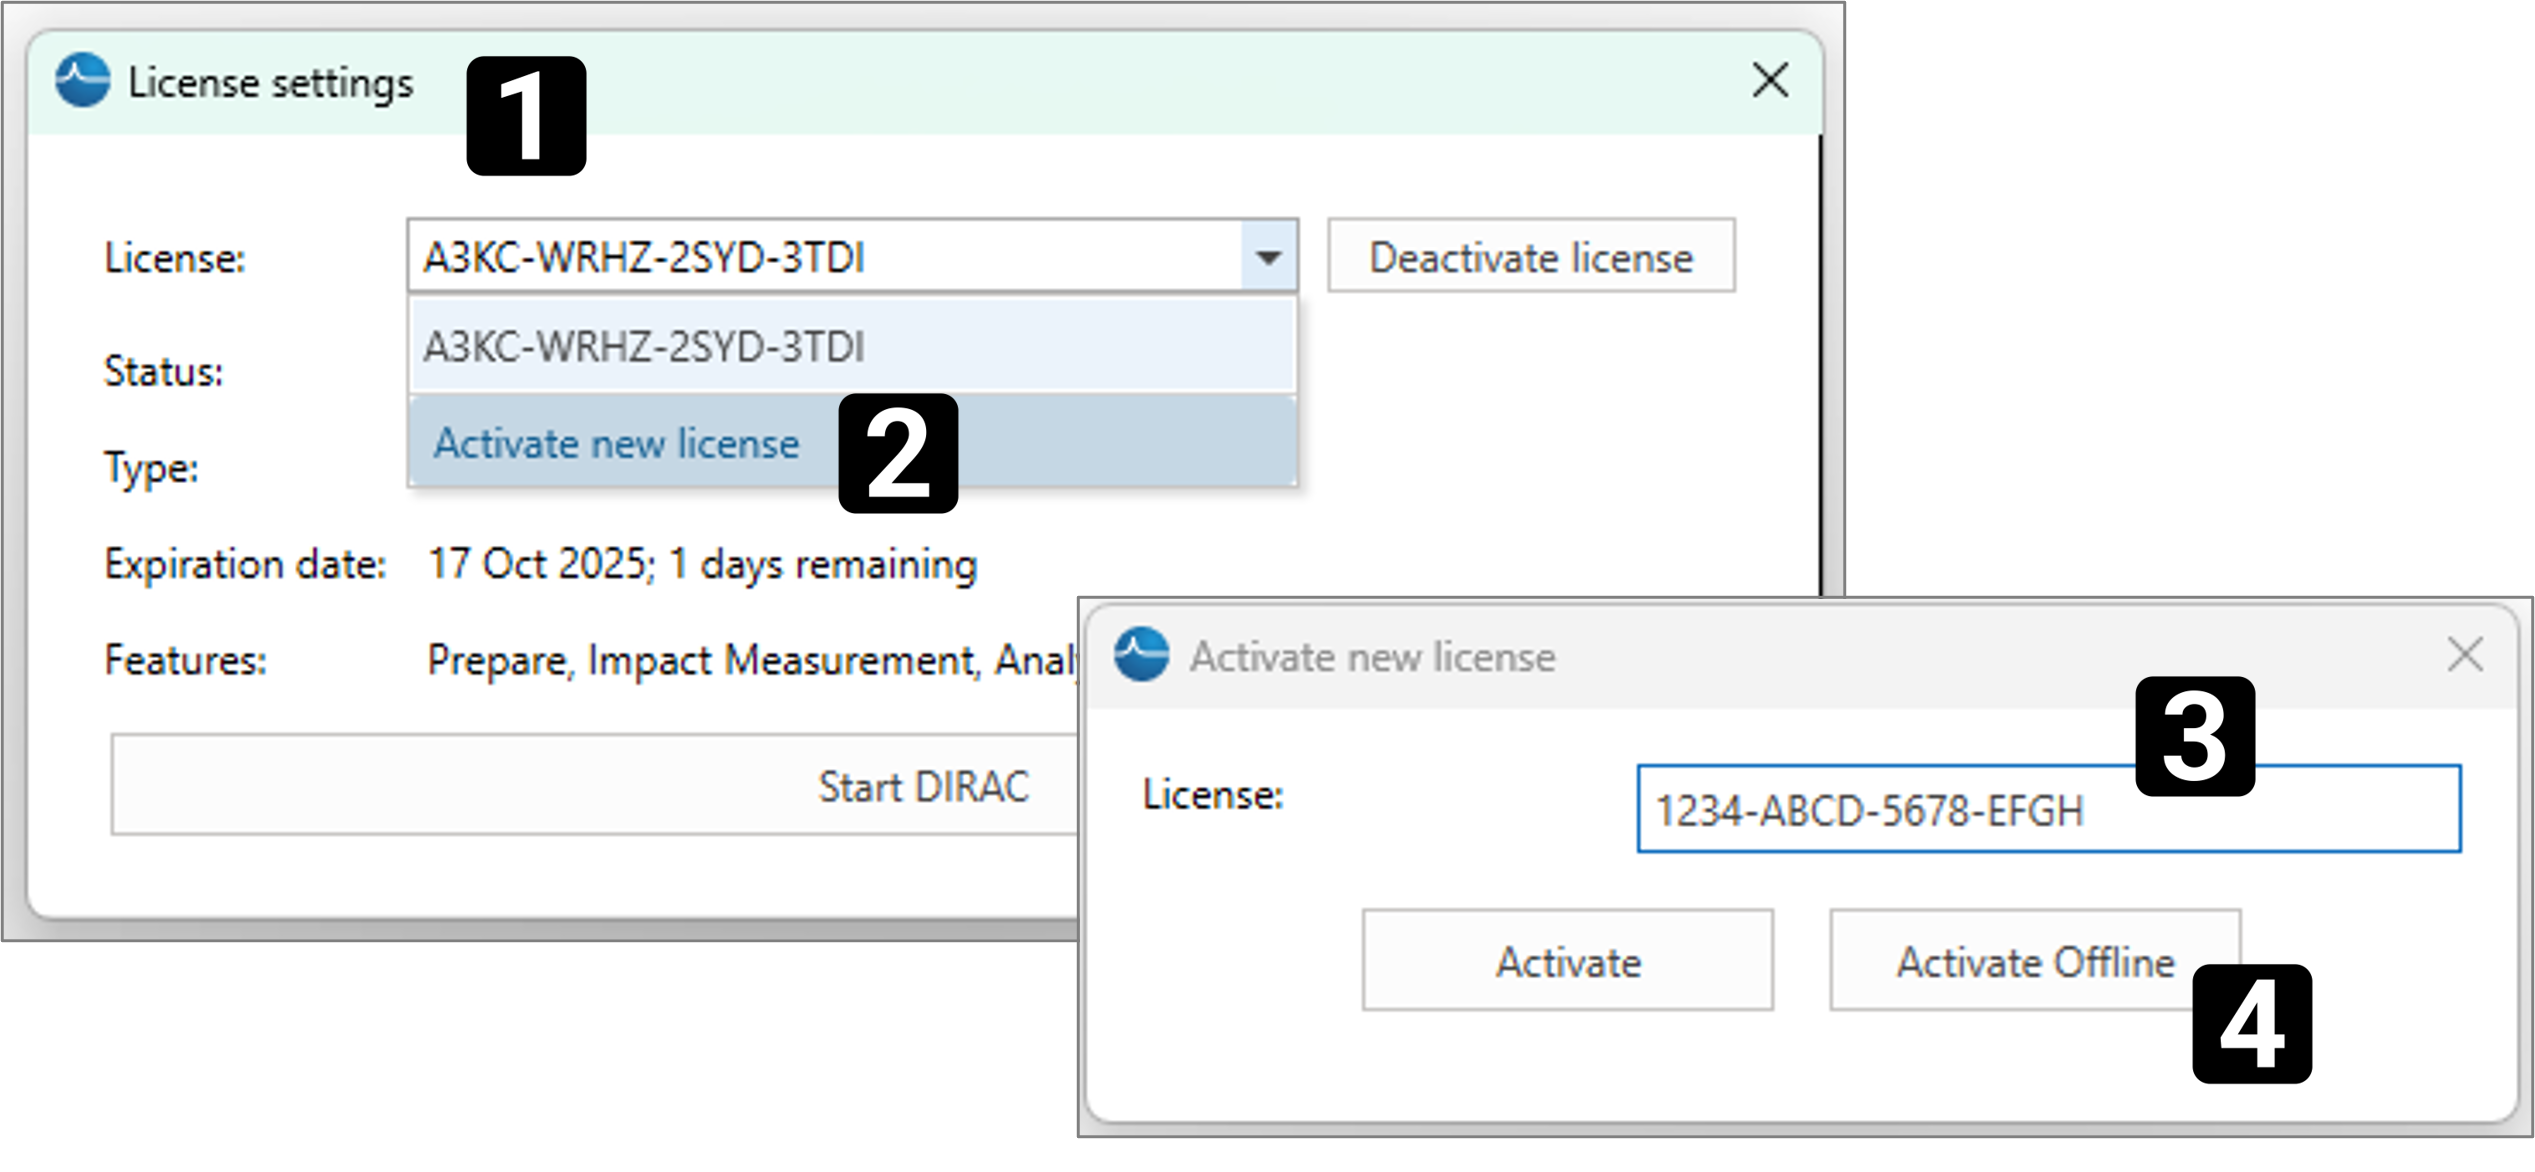2535x1172 pixels.
Task: Close the Activate new license dialog
Action: [x=2465, y=656]
